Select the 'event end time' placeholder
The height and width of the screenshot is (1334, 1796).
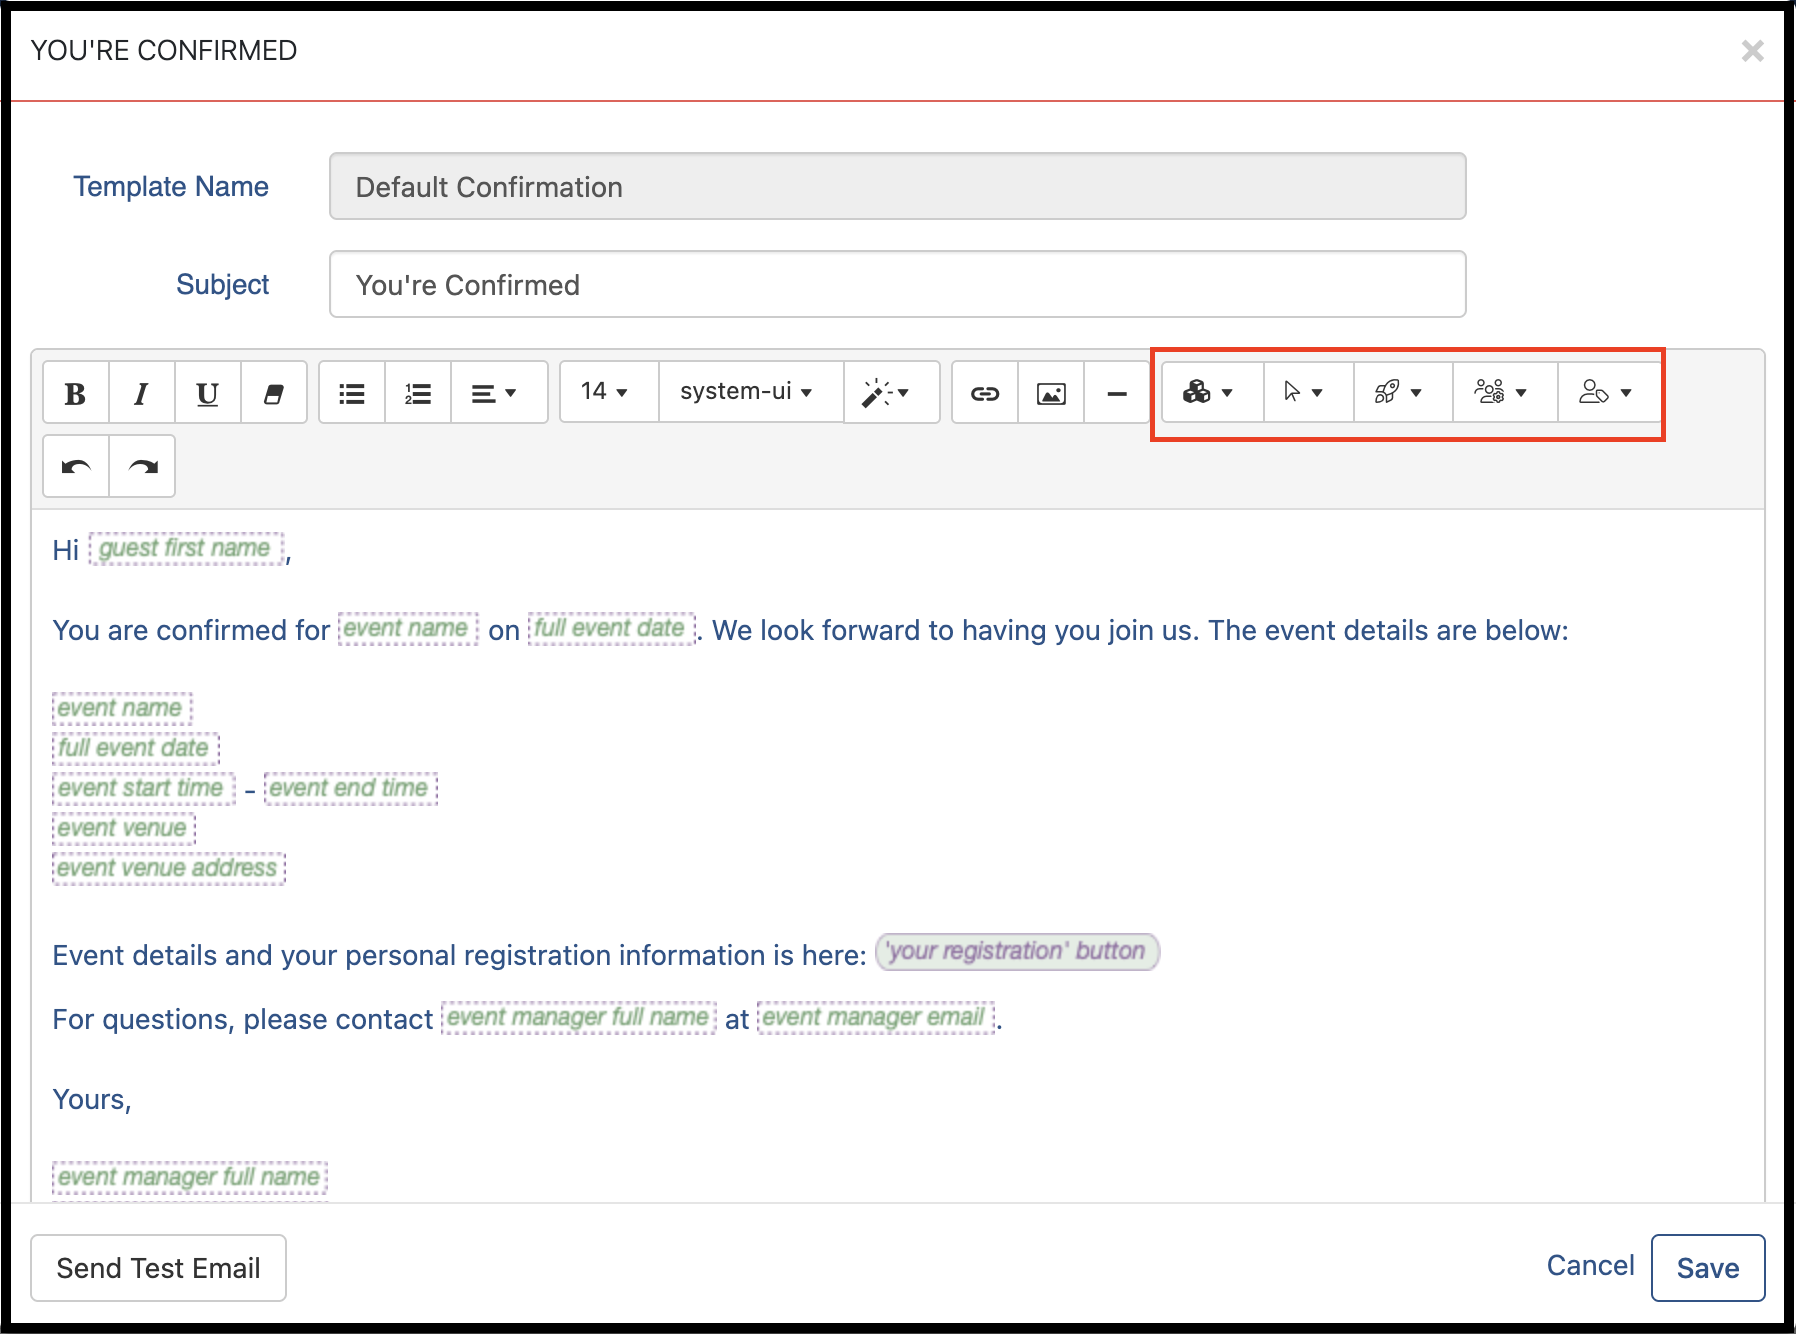tap(351, 788)
